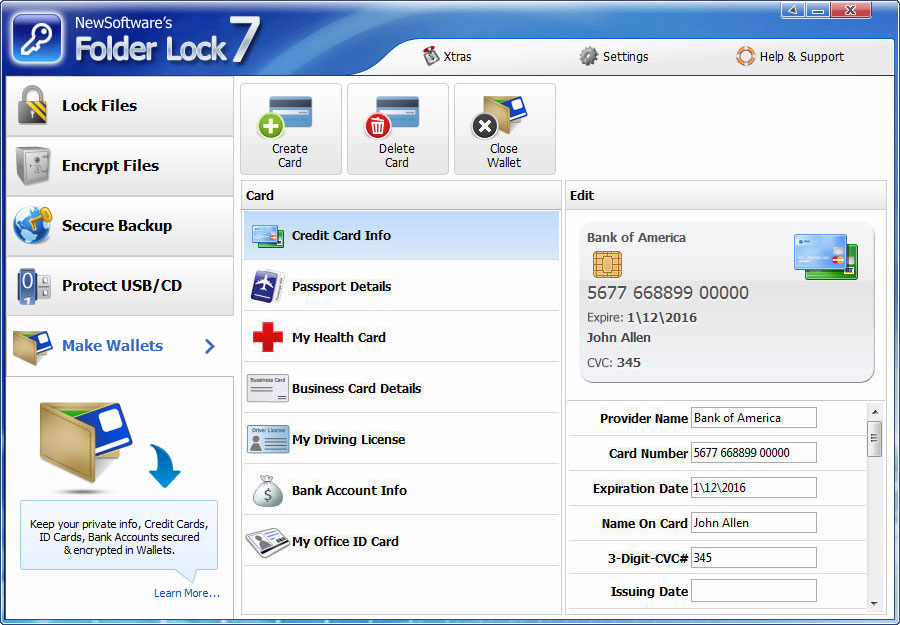Switch to the Settings tab

click(614, 57)
